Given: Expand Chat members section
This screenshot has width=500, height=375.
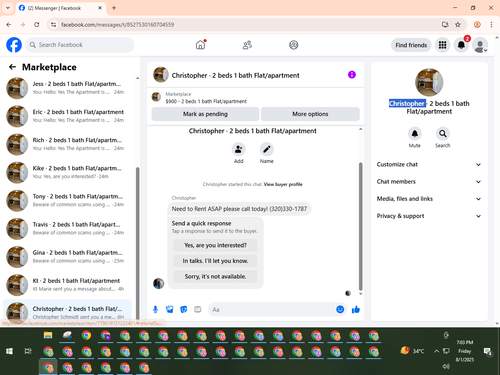Looking at the screenshot, I should coord(429,182).
